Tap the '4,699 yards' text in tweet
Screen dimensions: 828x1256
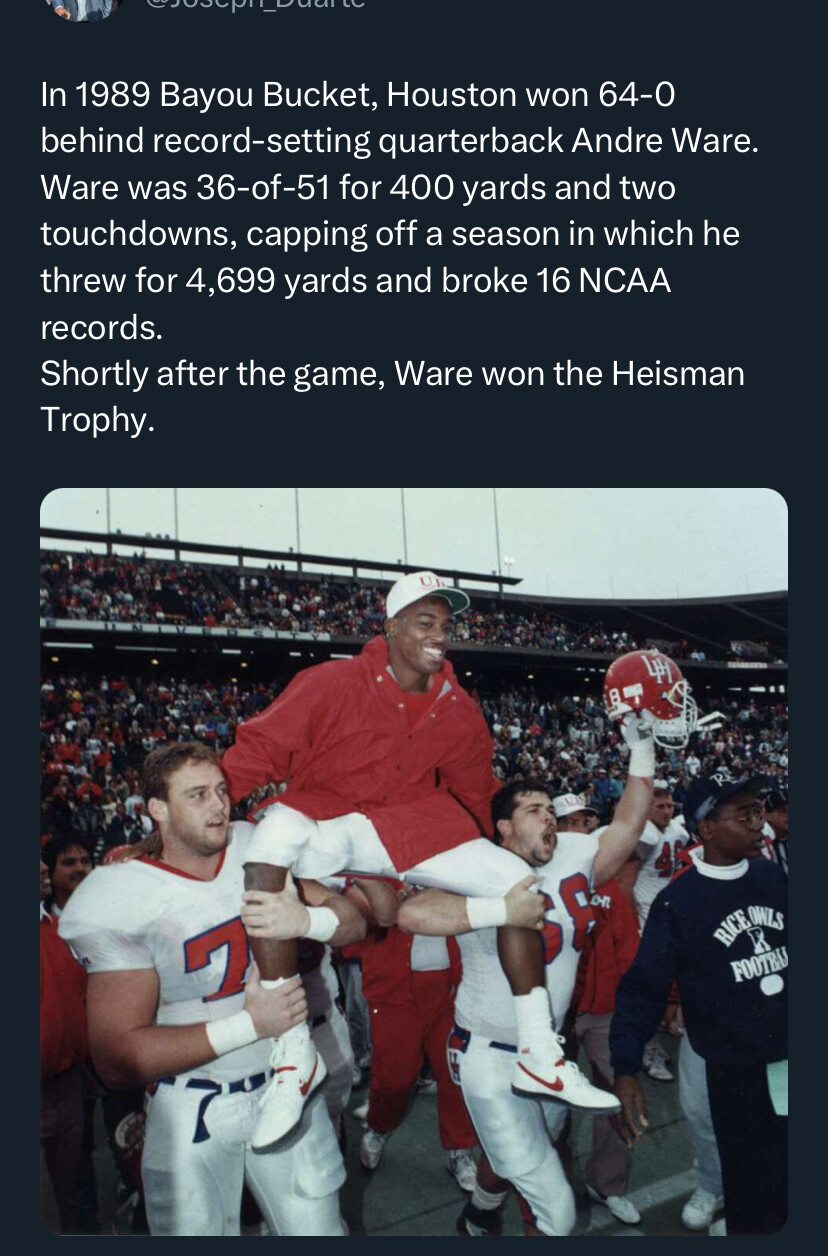(275, 281)
